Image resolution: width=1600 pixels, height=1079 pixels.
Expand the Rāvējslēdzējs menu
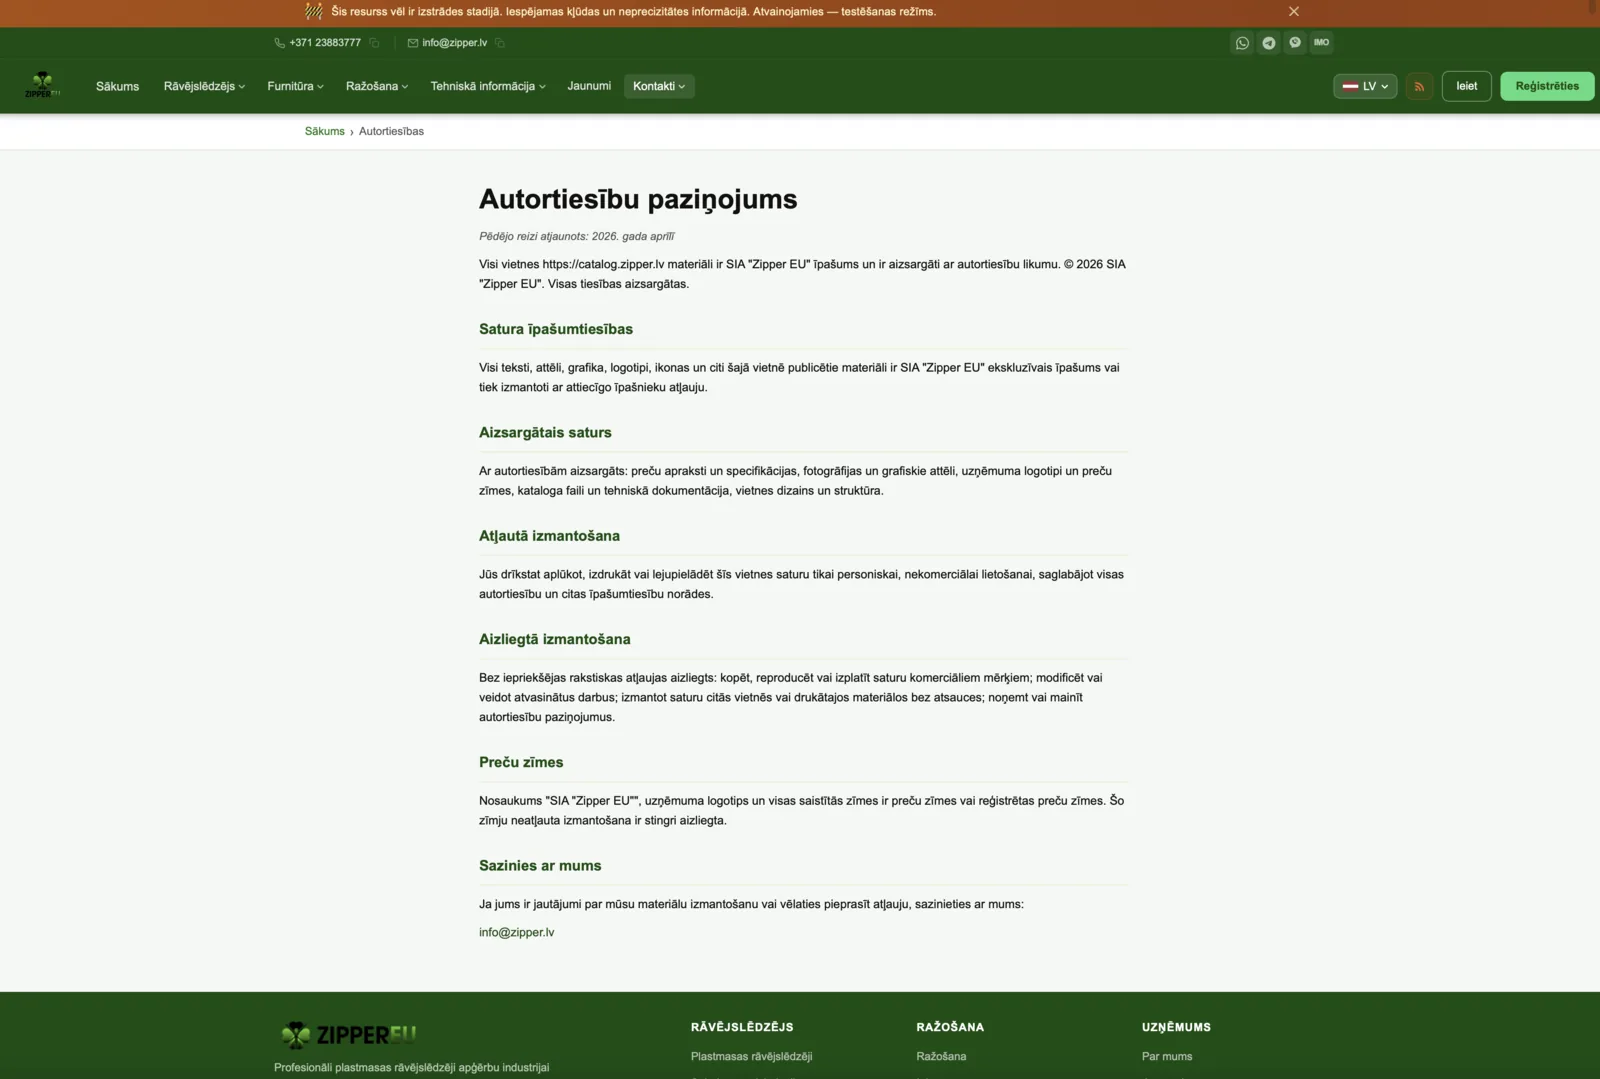click(x=204, y=86)
